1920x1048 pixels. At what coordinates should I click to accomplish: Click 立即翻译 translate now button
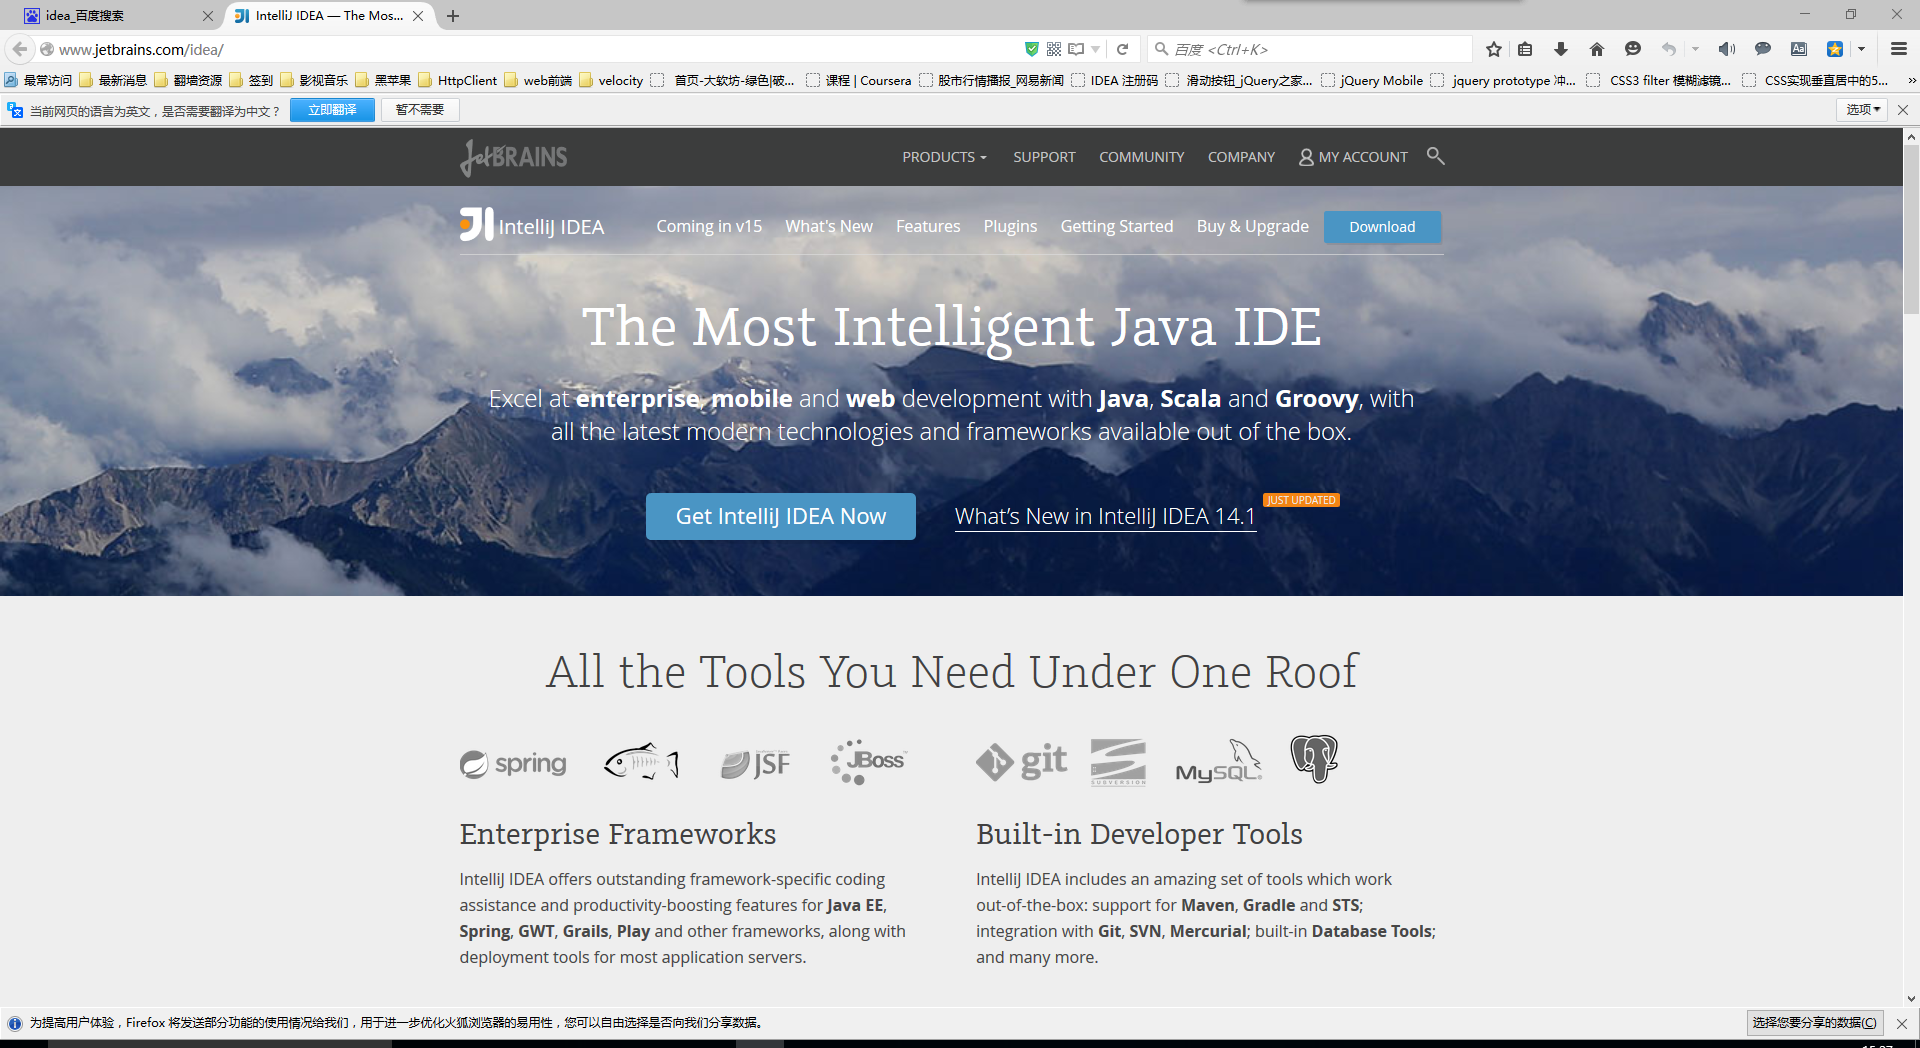pyautogui.click(x=332, y=110)
